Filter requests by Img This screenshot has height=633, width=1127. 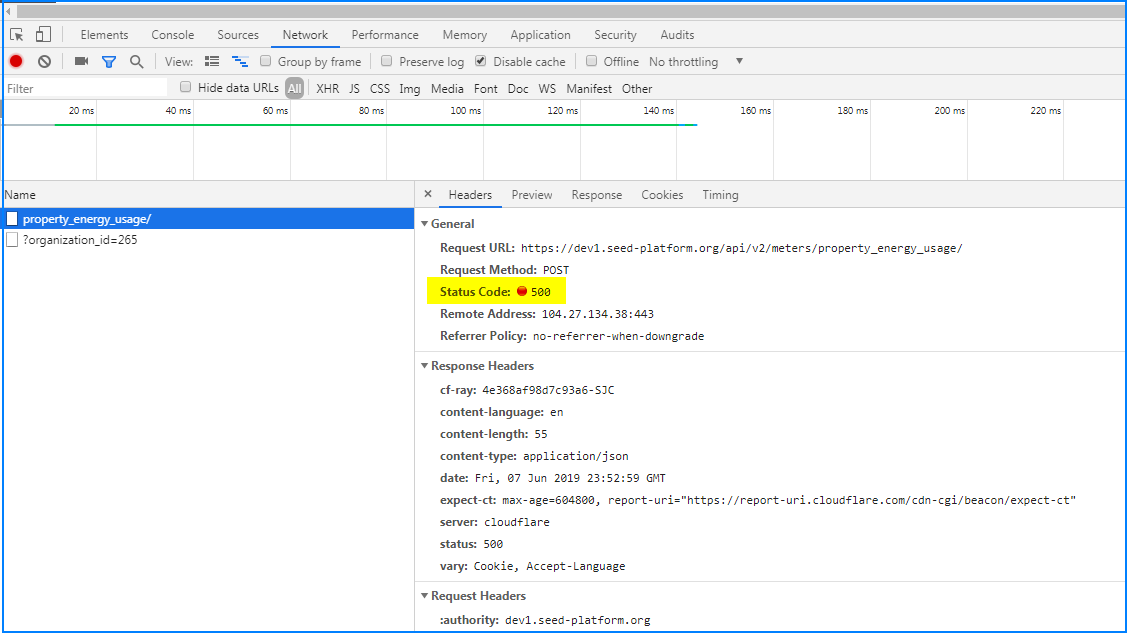pyautogui.click(x=410, y=88)
